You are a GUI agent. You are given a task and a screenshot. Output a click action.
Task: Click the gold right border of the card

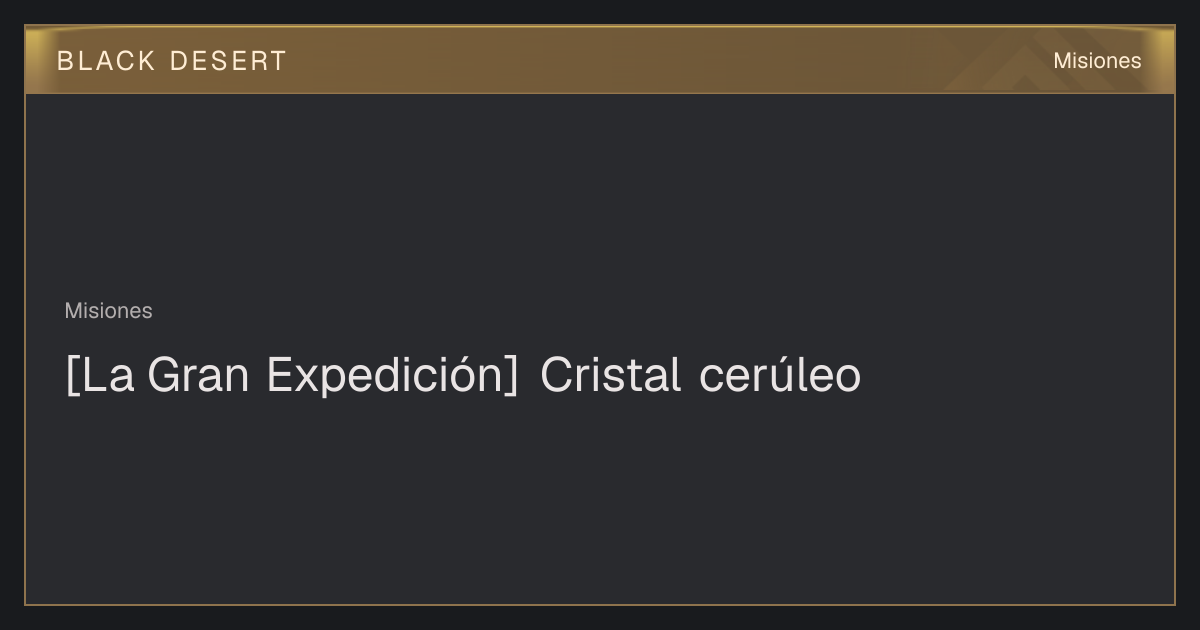1174,350
